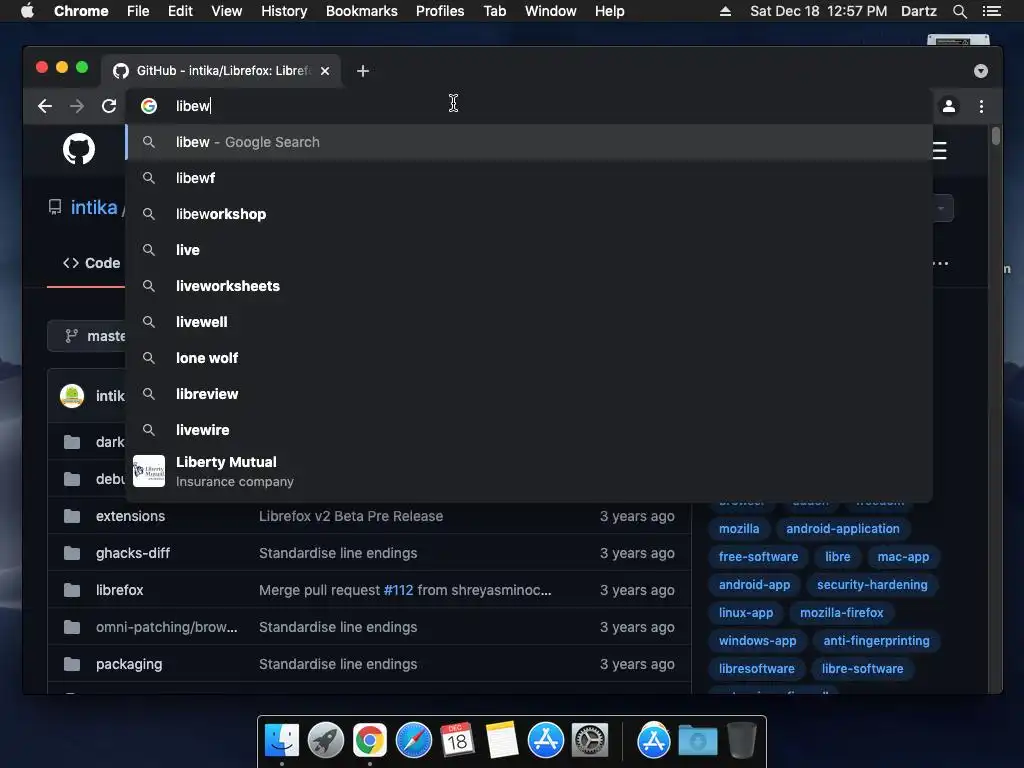Open the Liberty Mutual suggestion
This screenshot has height=768, width=1024.
pyautogui.click(x=529, y=471)
